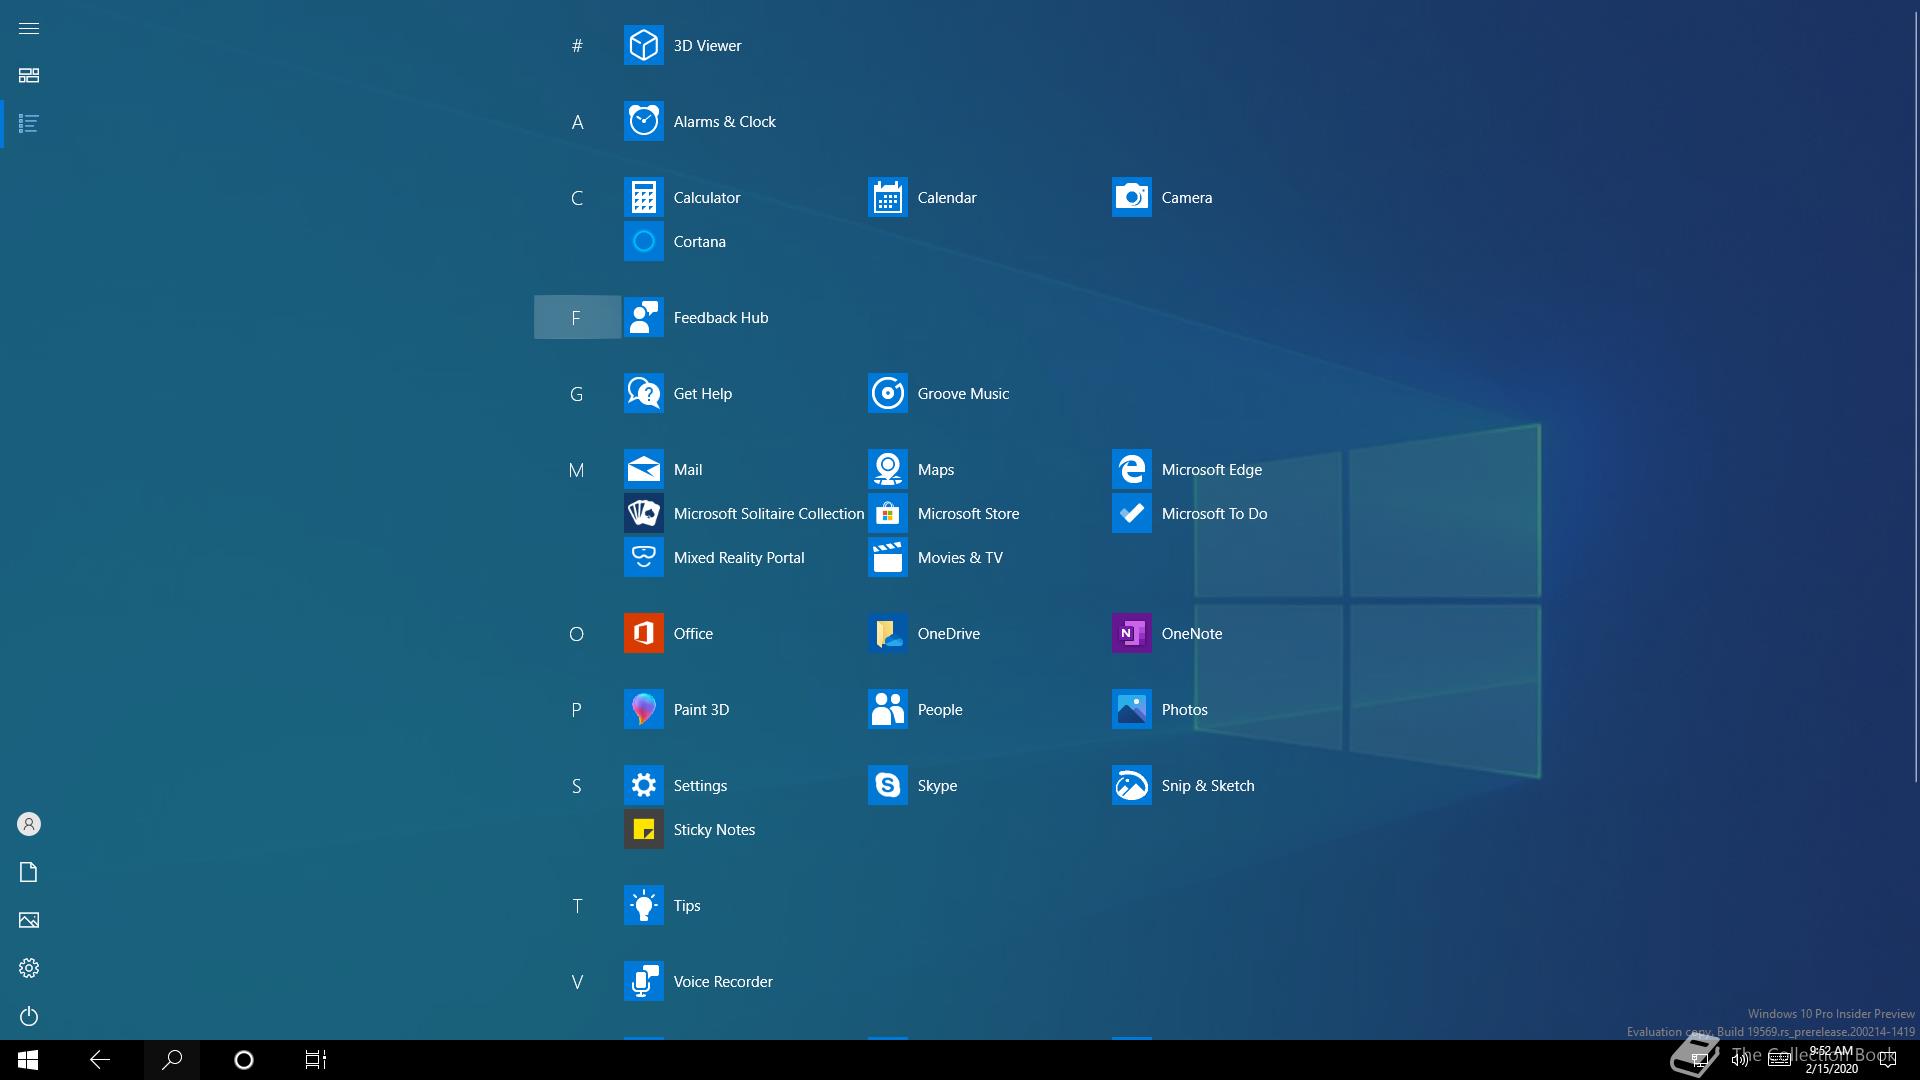Screen dimensions: 1920x1080
Task: Open the Mail app icon
Action: (x=643, y=469)
